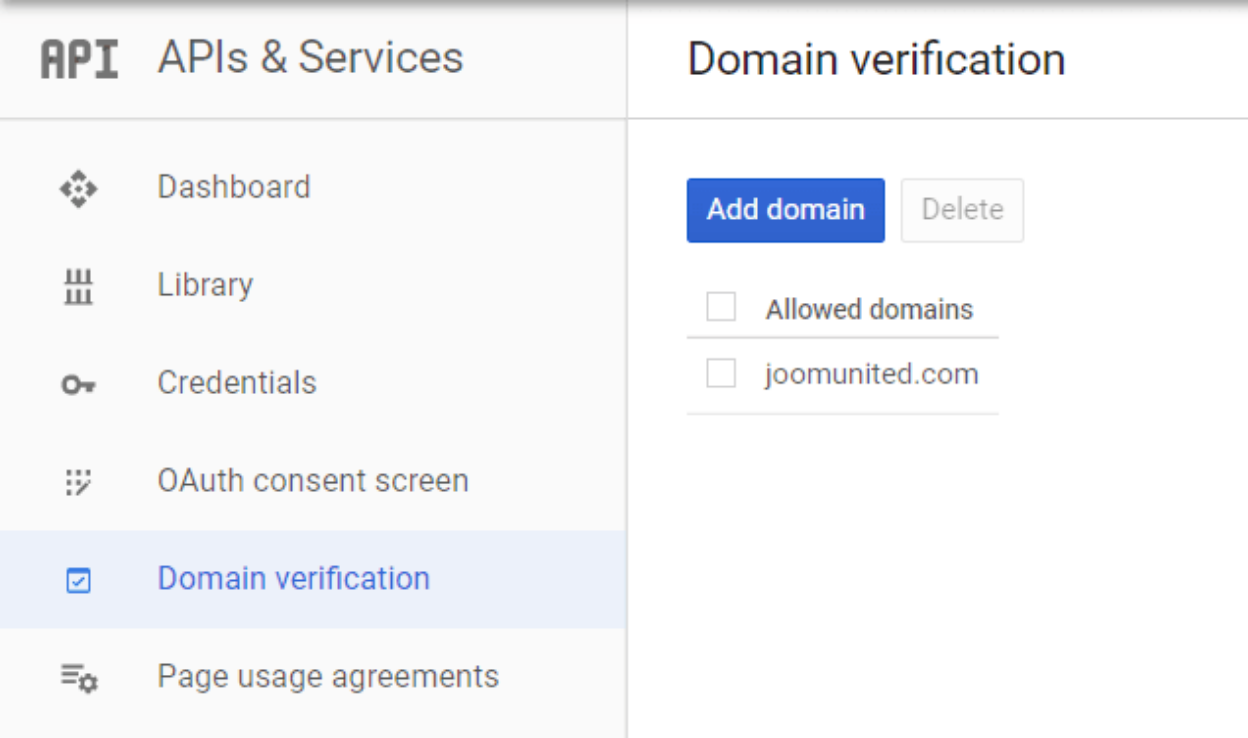Click the OAuth consent screen icon
This screenshot has width=1248, height=738.
click(78, 482)
